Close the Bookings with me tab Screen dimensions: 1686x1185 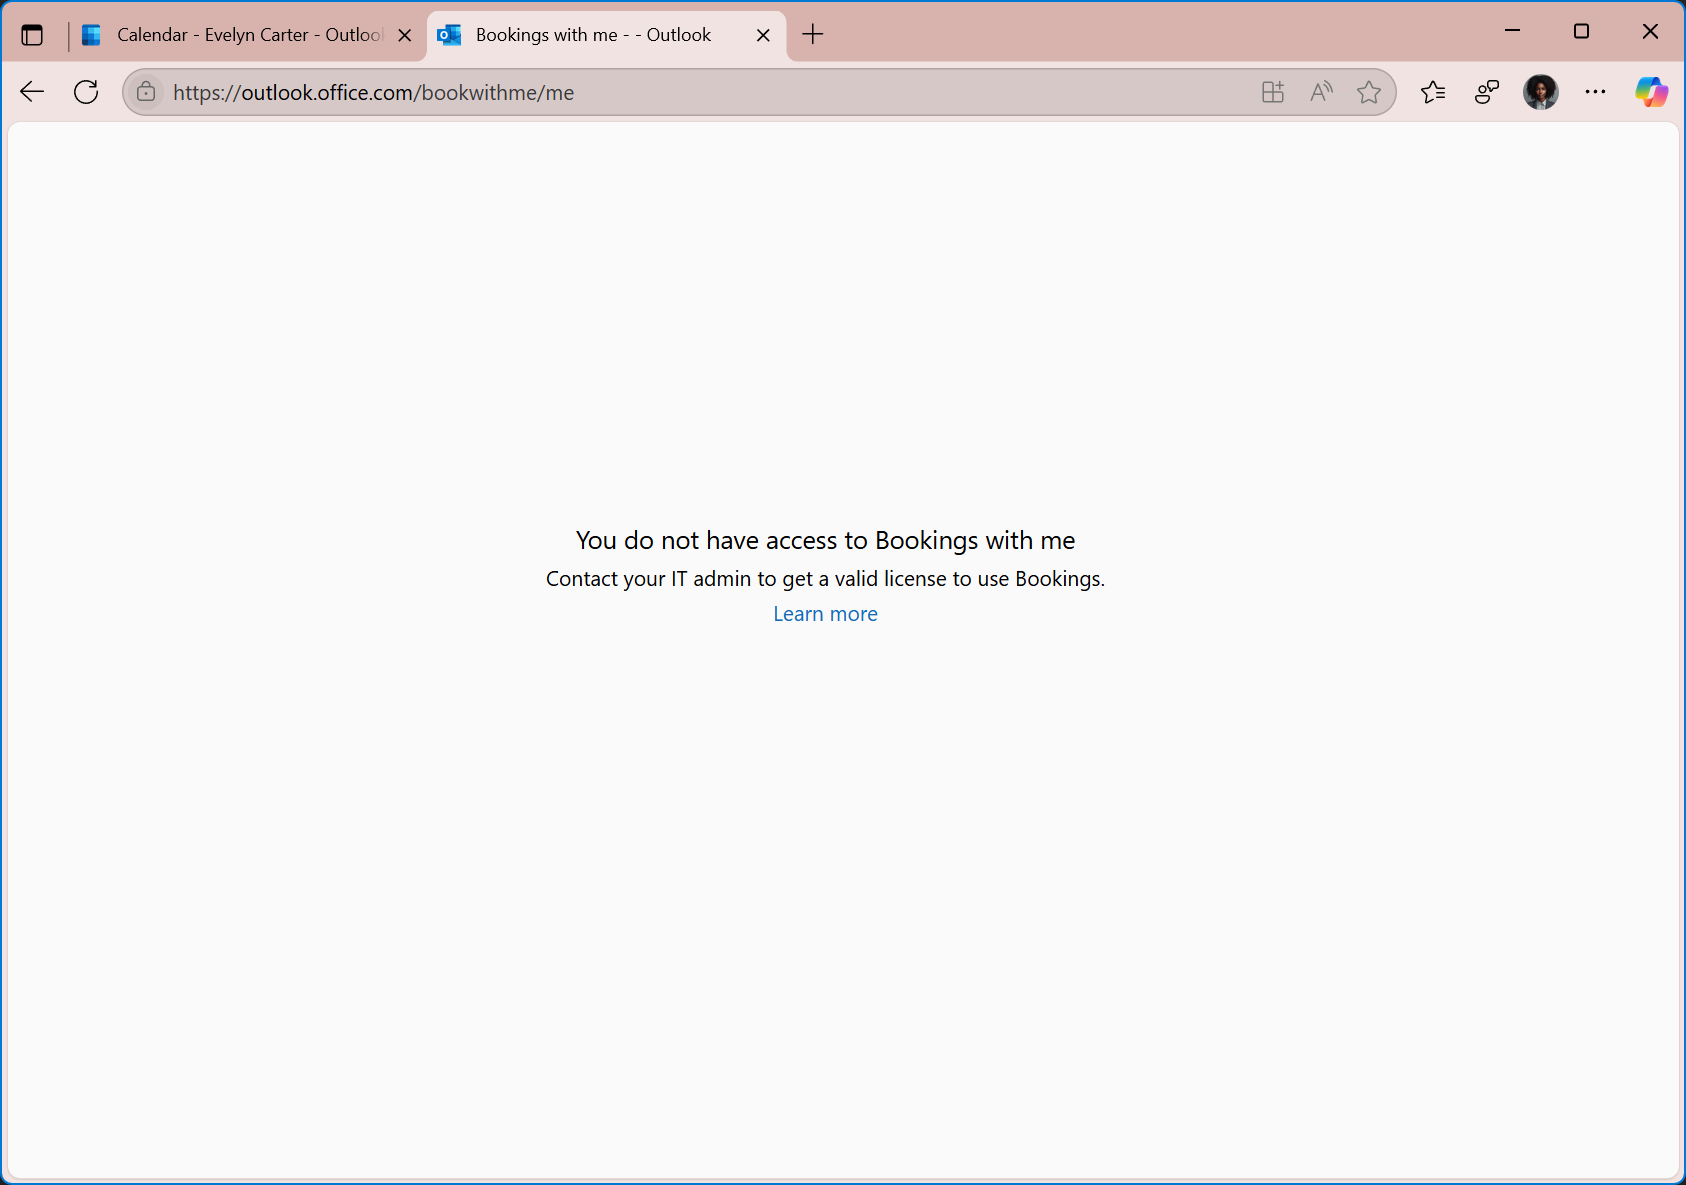pyautogui.click(x=763, y=35)
